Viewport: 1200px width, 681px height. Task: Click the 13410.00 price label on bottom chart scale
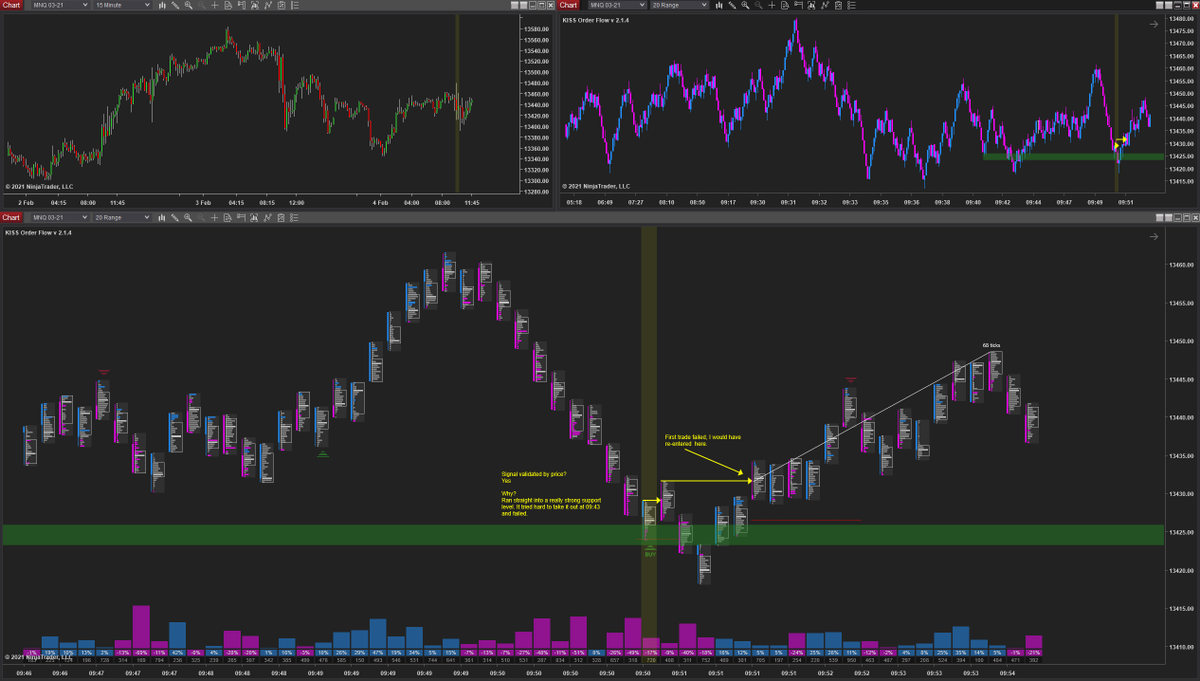(x=1180, y=647)
